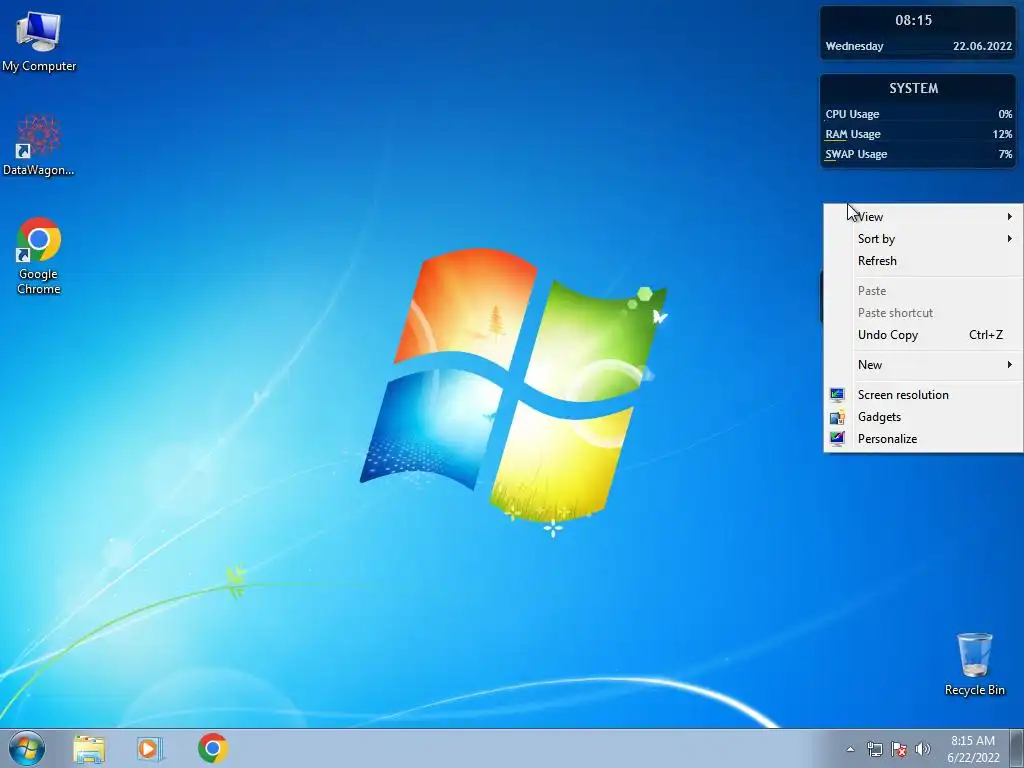The height and width of the screenshot is (768, 1024).
Task: Click the CPU Usage row in the gadget
Action: pos(918,114)
